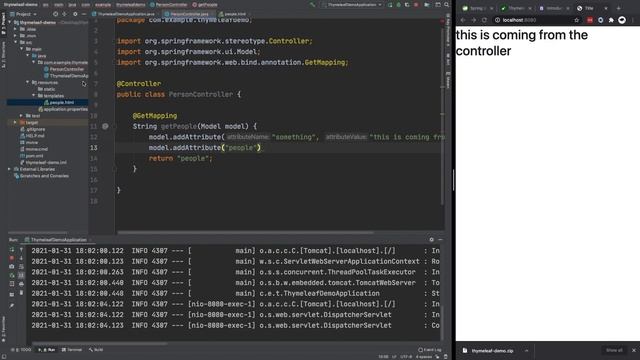The height and width of the screenshot is (360, 640).
Task: Open download item menu chevron for thymeleaf-demo.zip
Action: 527,351
